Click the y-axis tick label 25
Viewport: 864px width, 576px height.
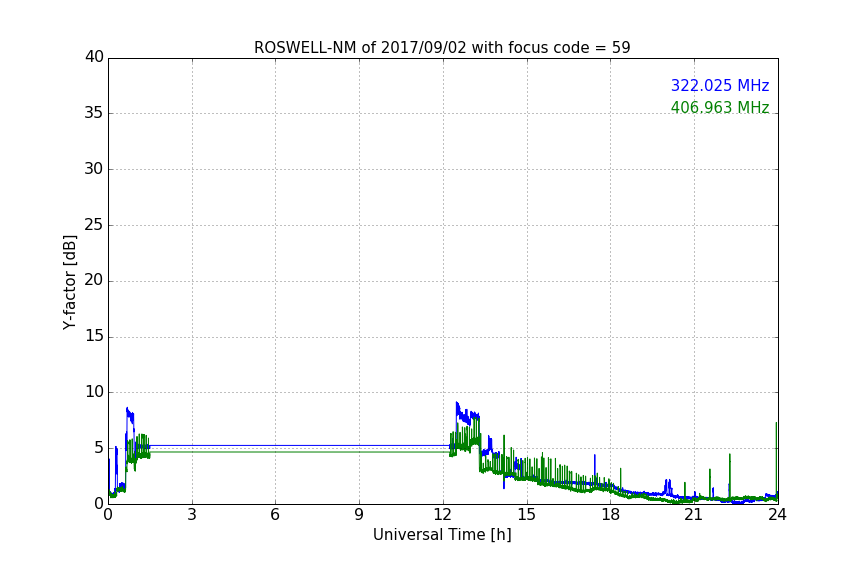pyautogui.click(x=94, y=224)
